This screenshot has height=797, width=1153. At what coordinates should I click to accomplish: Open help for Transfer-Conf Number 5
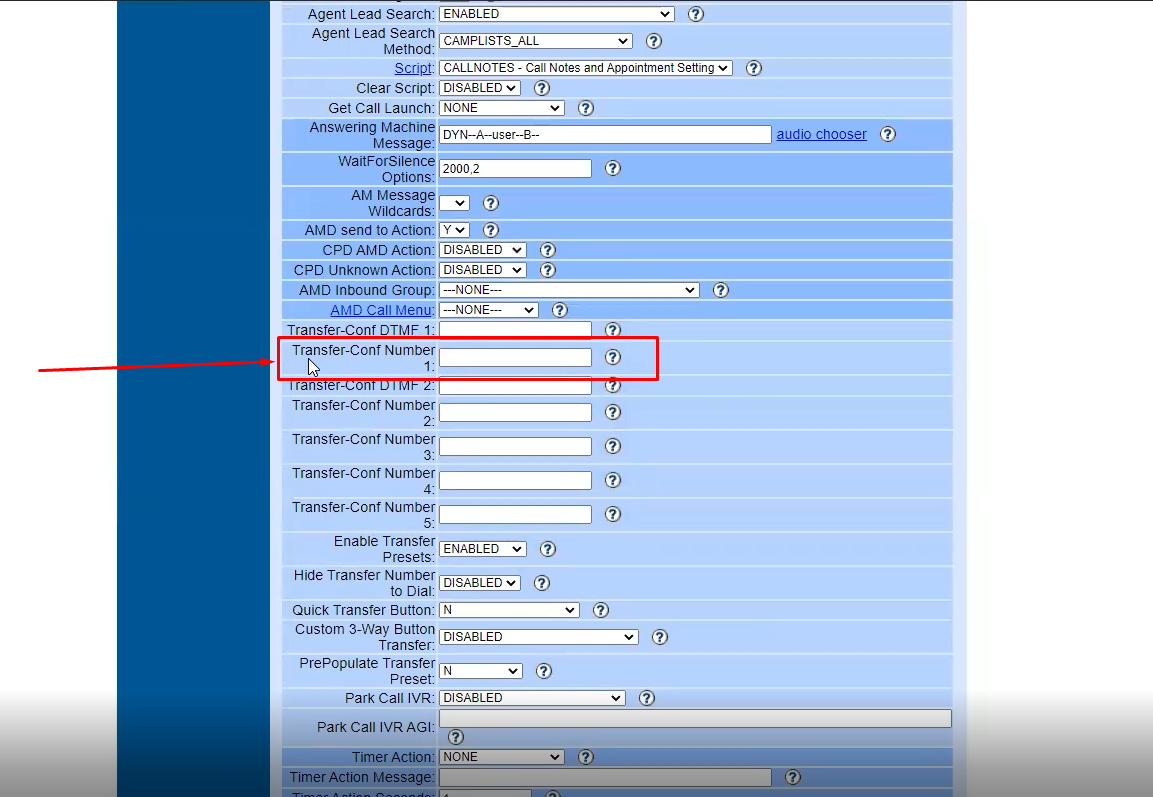coord(613,514)
